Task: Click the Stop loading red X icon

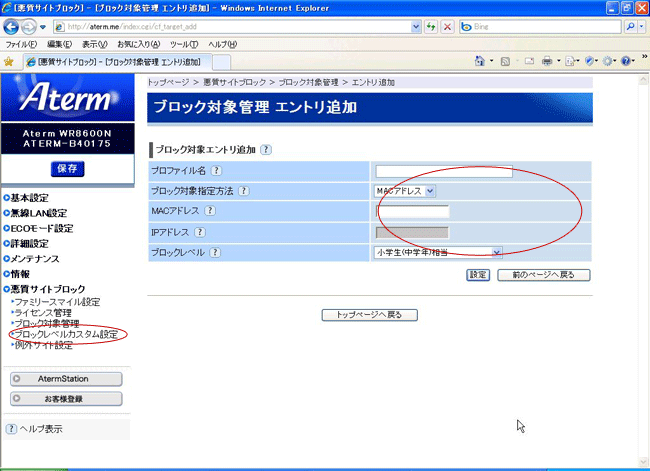Action: point(447,25)
